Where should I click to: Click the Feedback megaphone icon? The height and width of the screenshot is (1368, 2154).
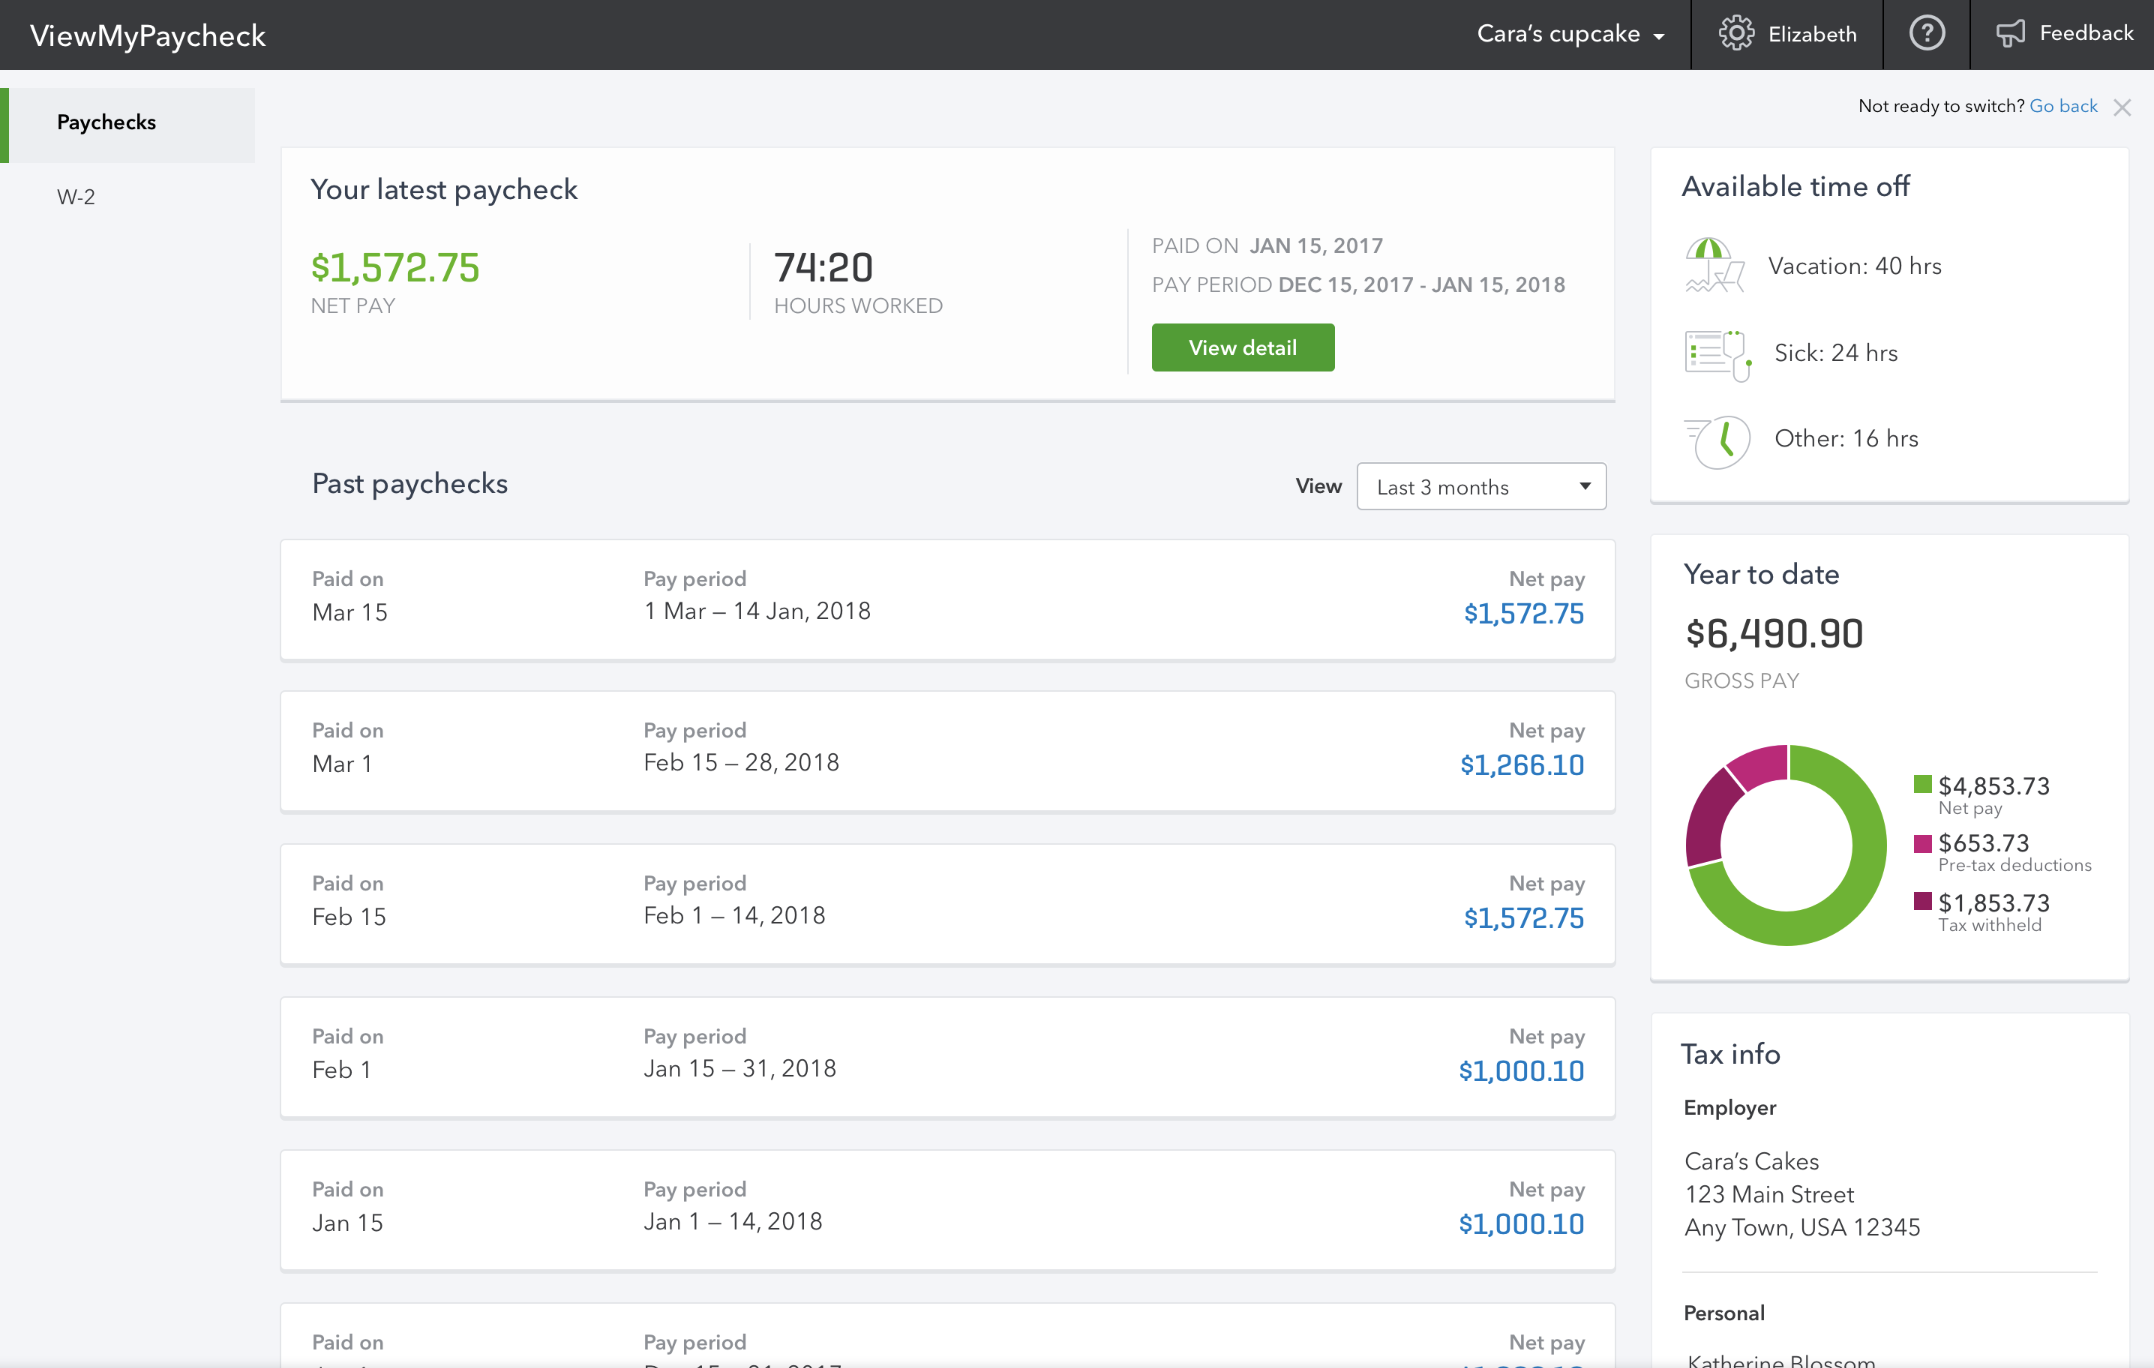tap(2010, 33)
